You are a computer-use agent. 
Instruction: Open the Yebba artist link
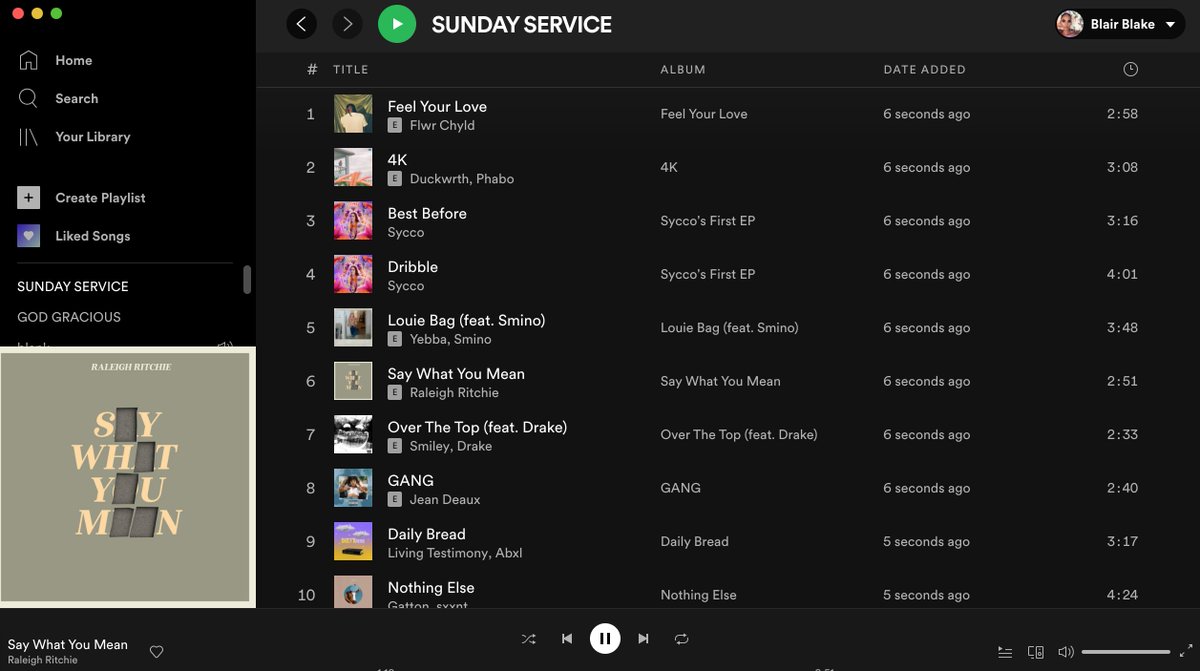tap(429, 339)
